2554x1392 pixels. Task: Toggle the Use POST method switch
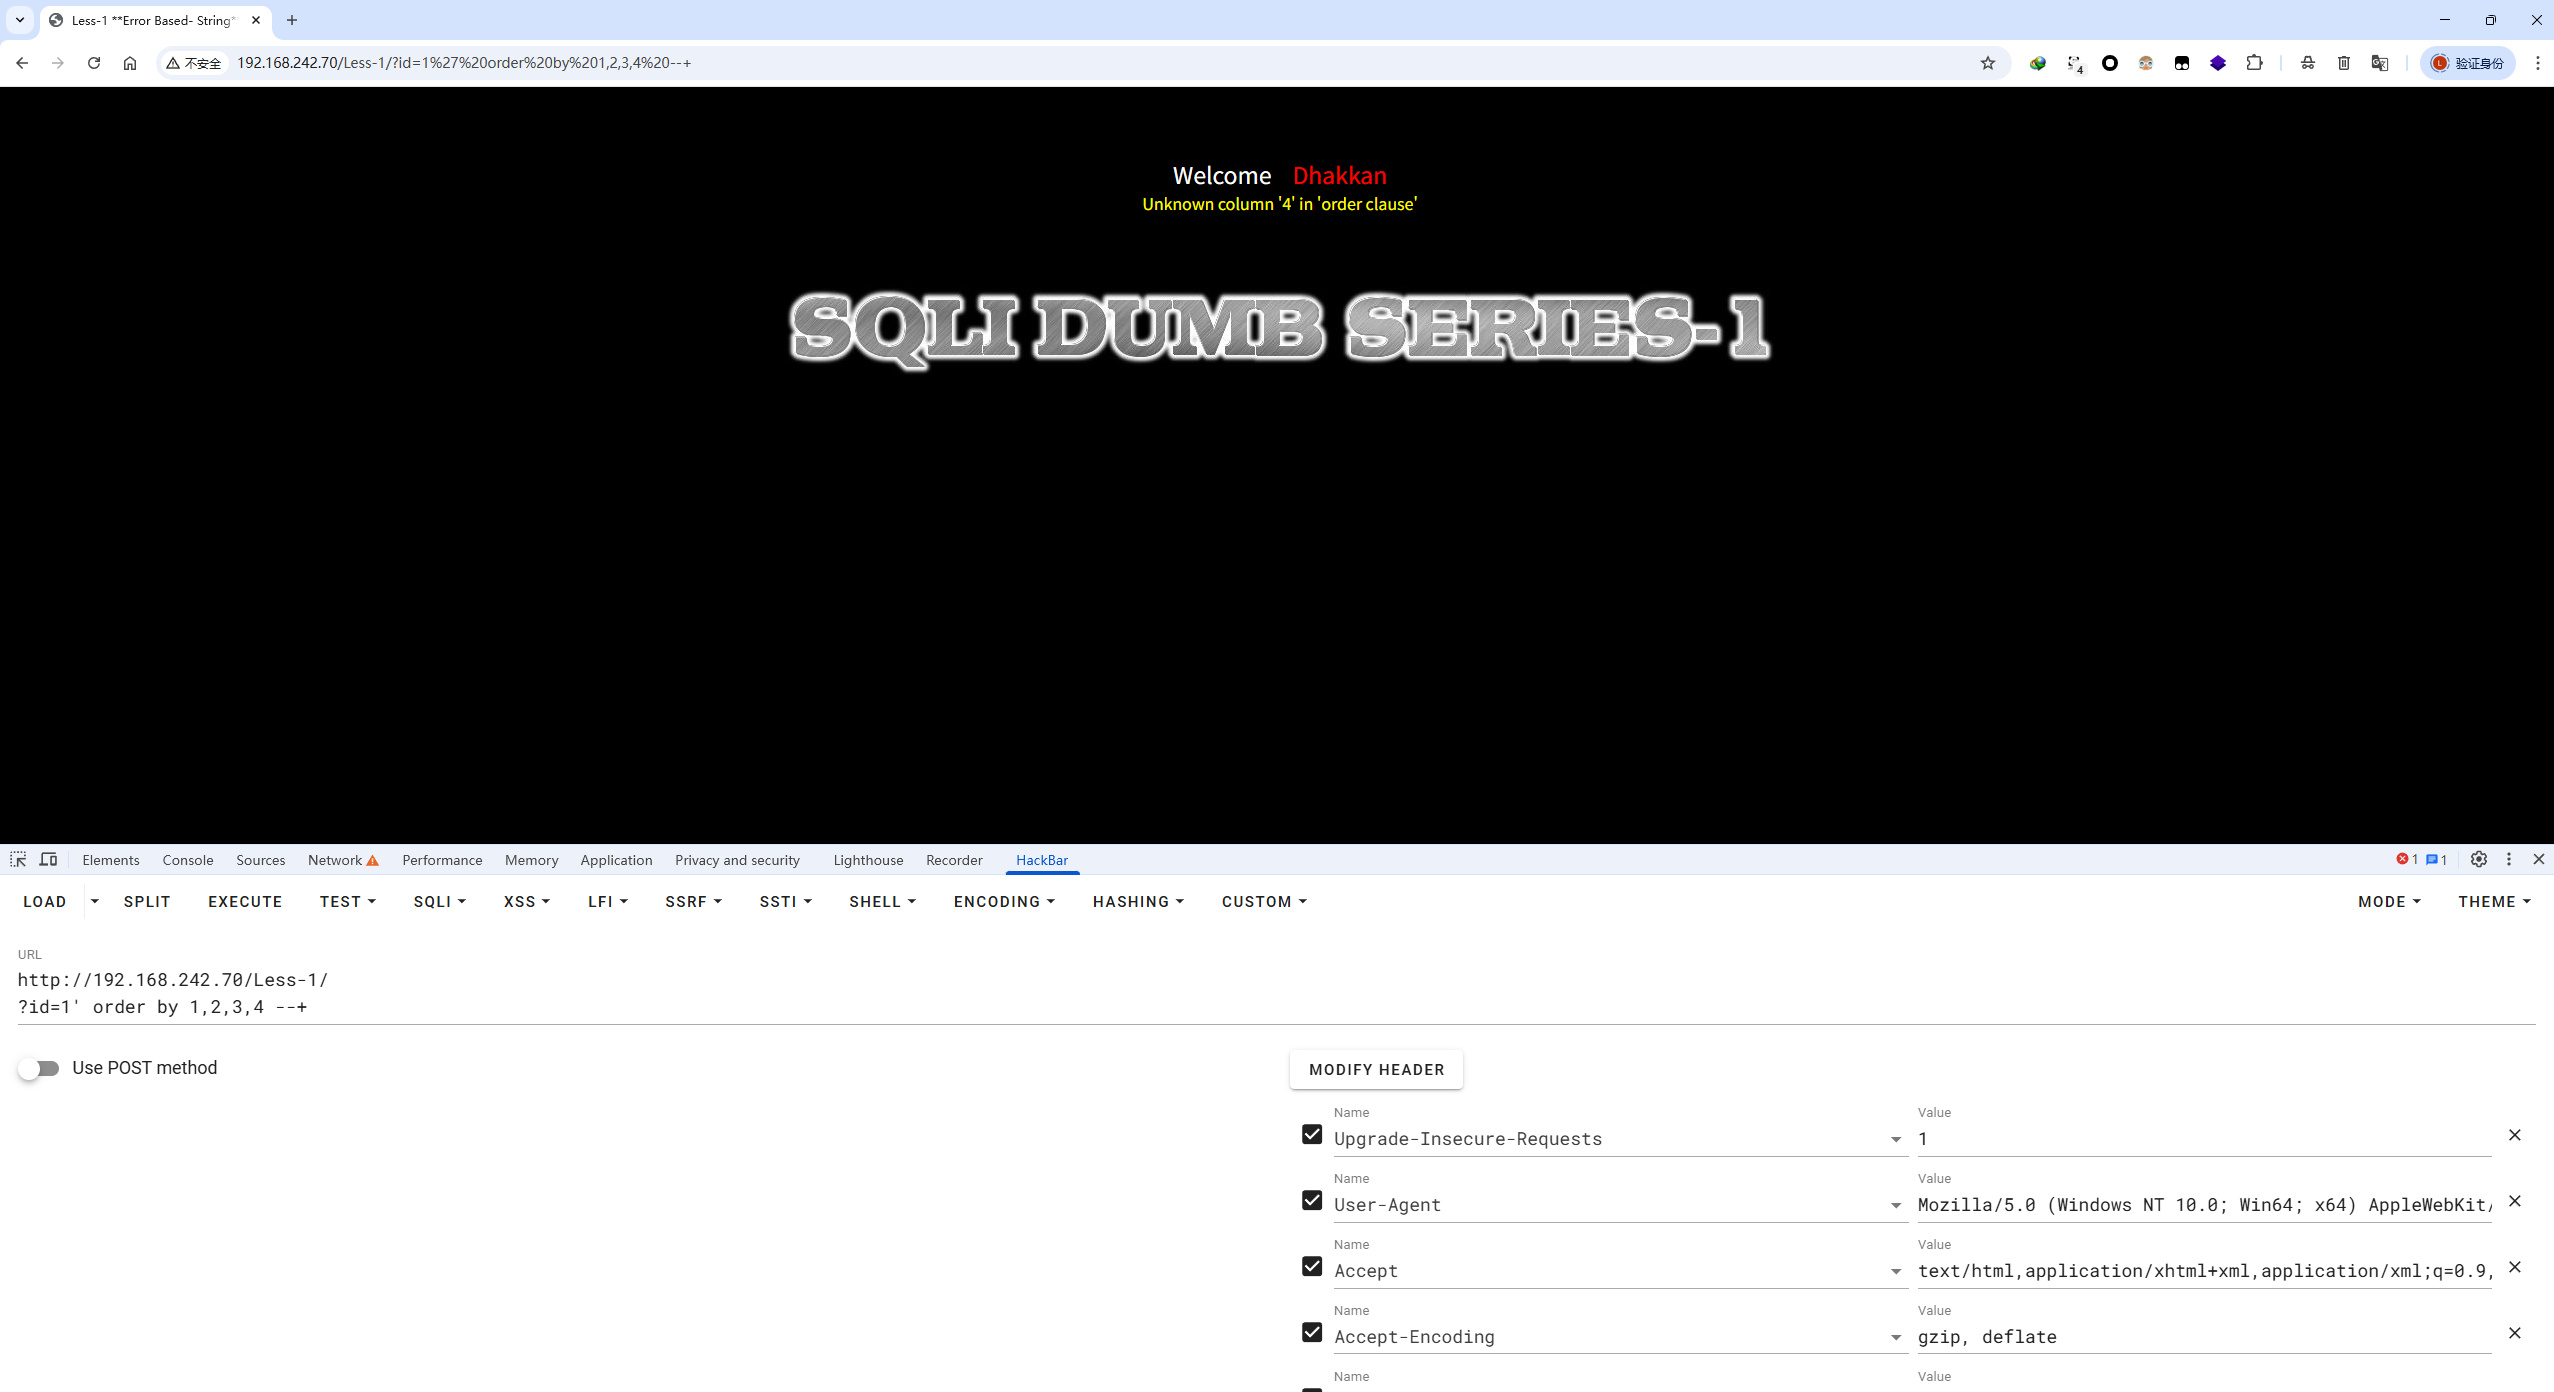39,1068
